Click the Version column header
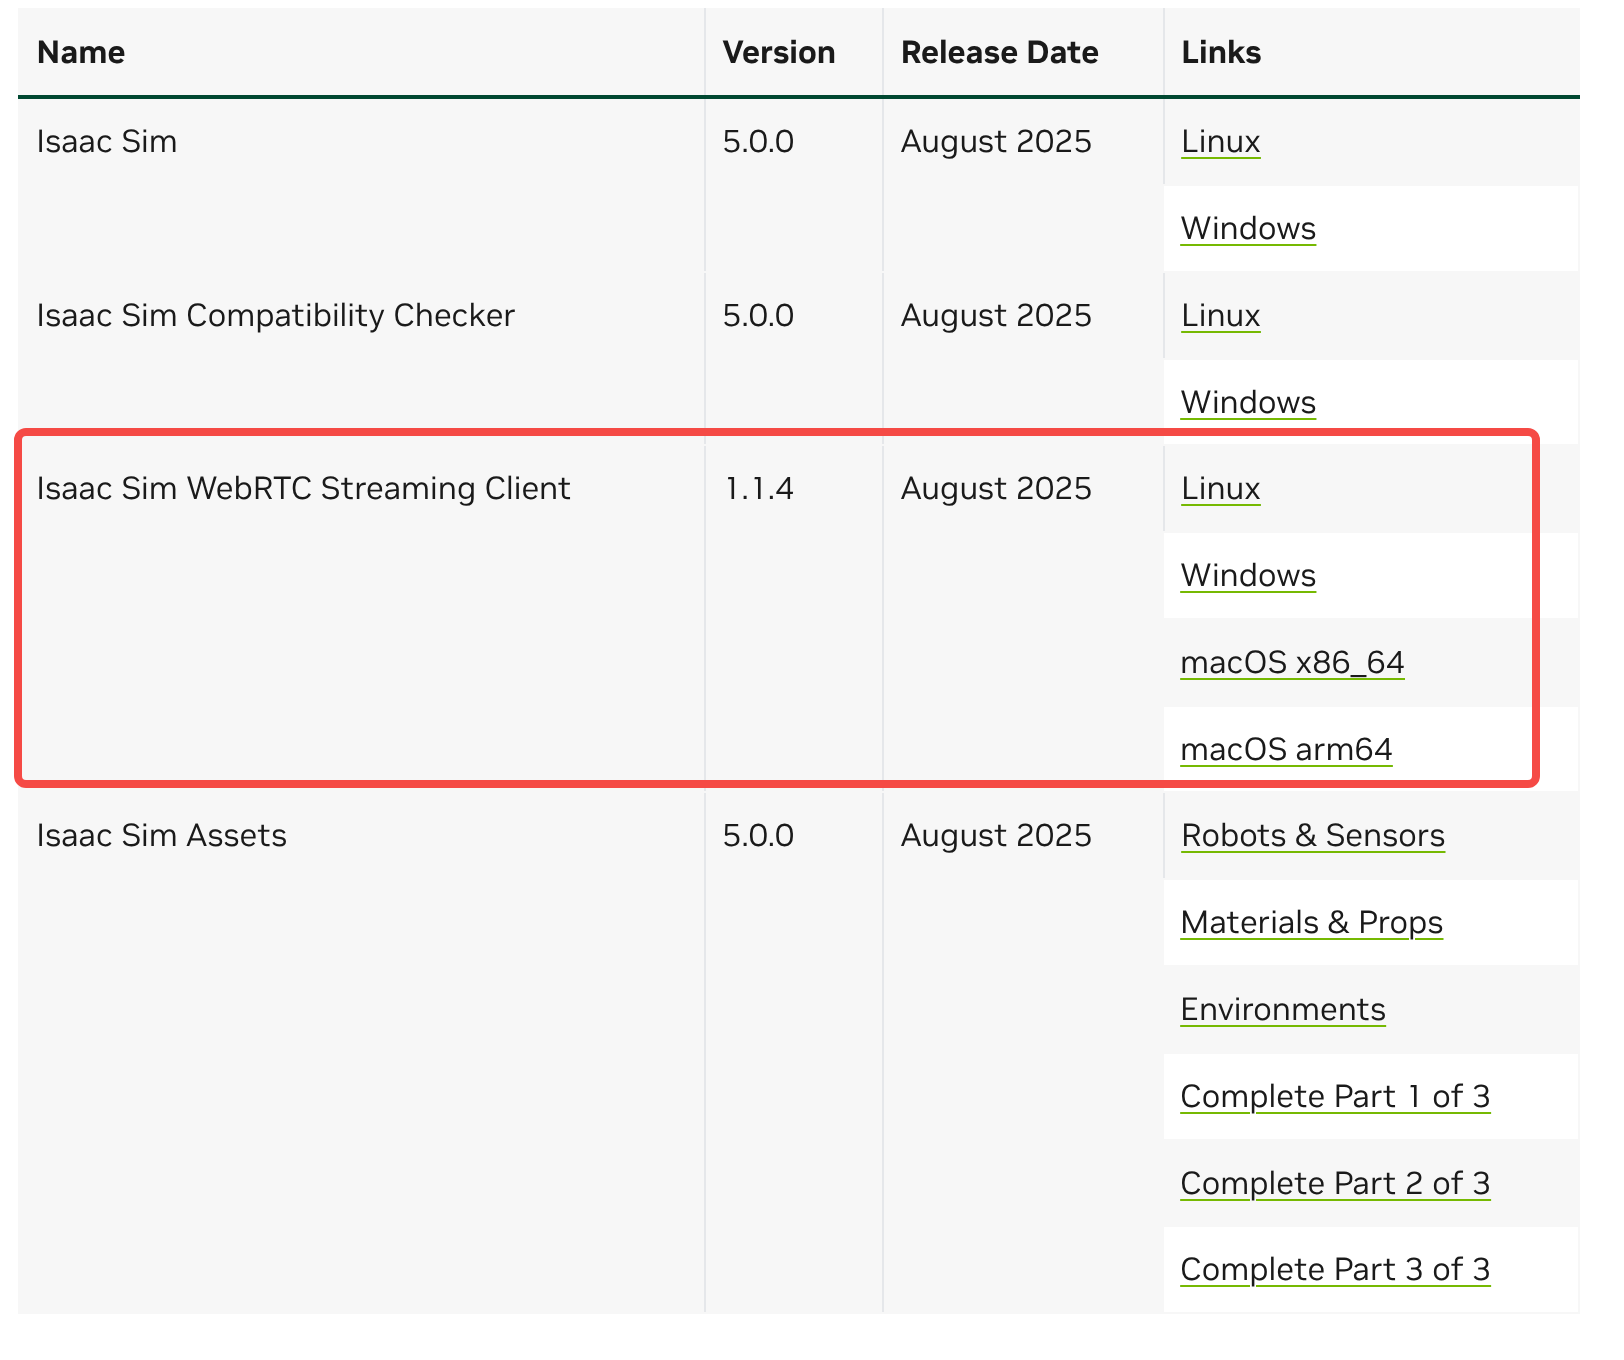Image resolution: width=1624 pixels, height=1360 pixels. 778,52
